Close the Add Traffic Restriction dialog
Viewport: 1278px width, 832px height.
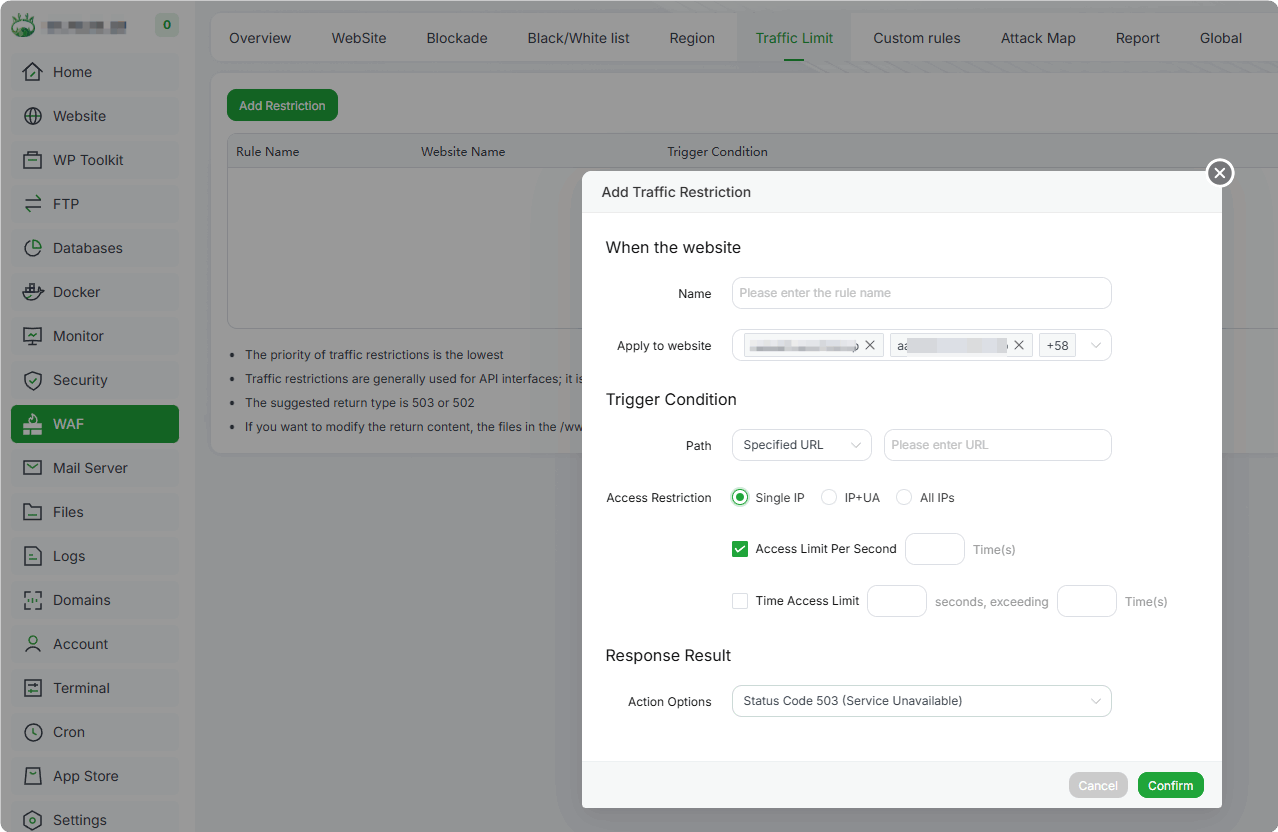pyautogui.click(x=1219, y=173)
